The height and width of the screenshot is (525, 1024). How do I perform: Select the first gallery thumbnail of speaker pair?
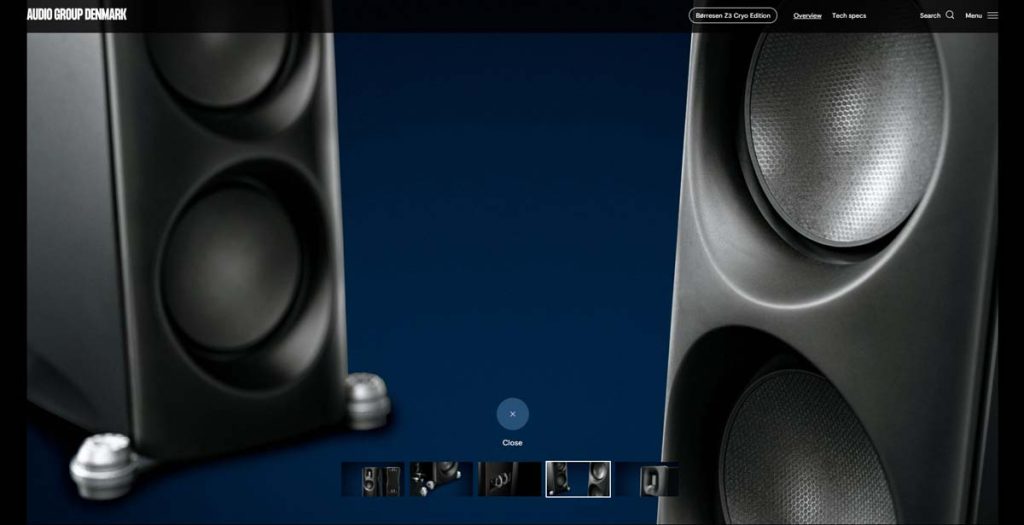373,479
